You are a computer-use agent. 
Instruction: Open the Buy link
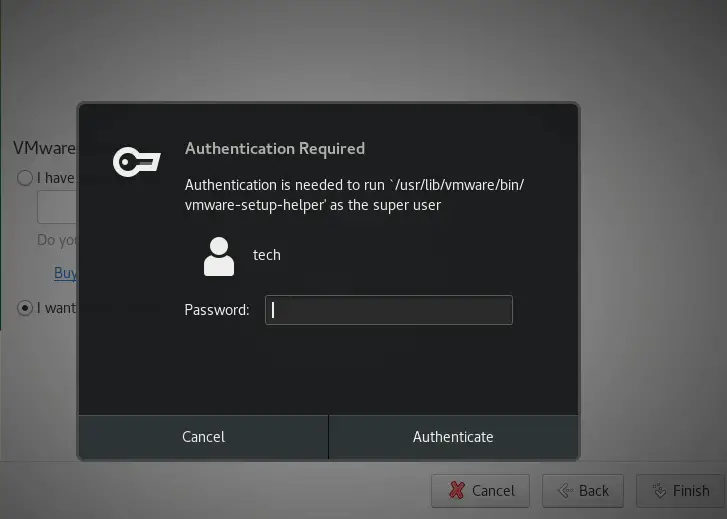pos(65,273)
